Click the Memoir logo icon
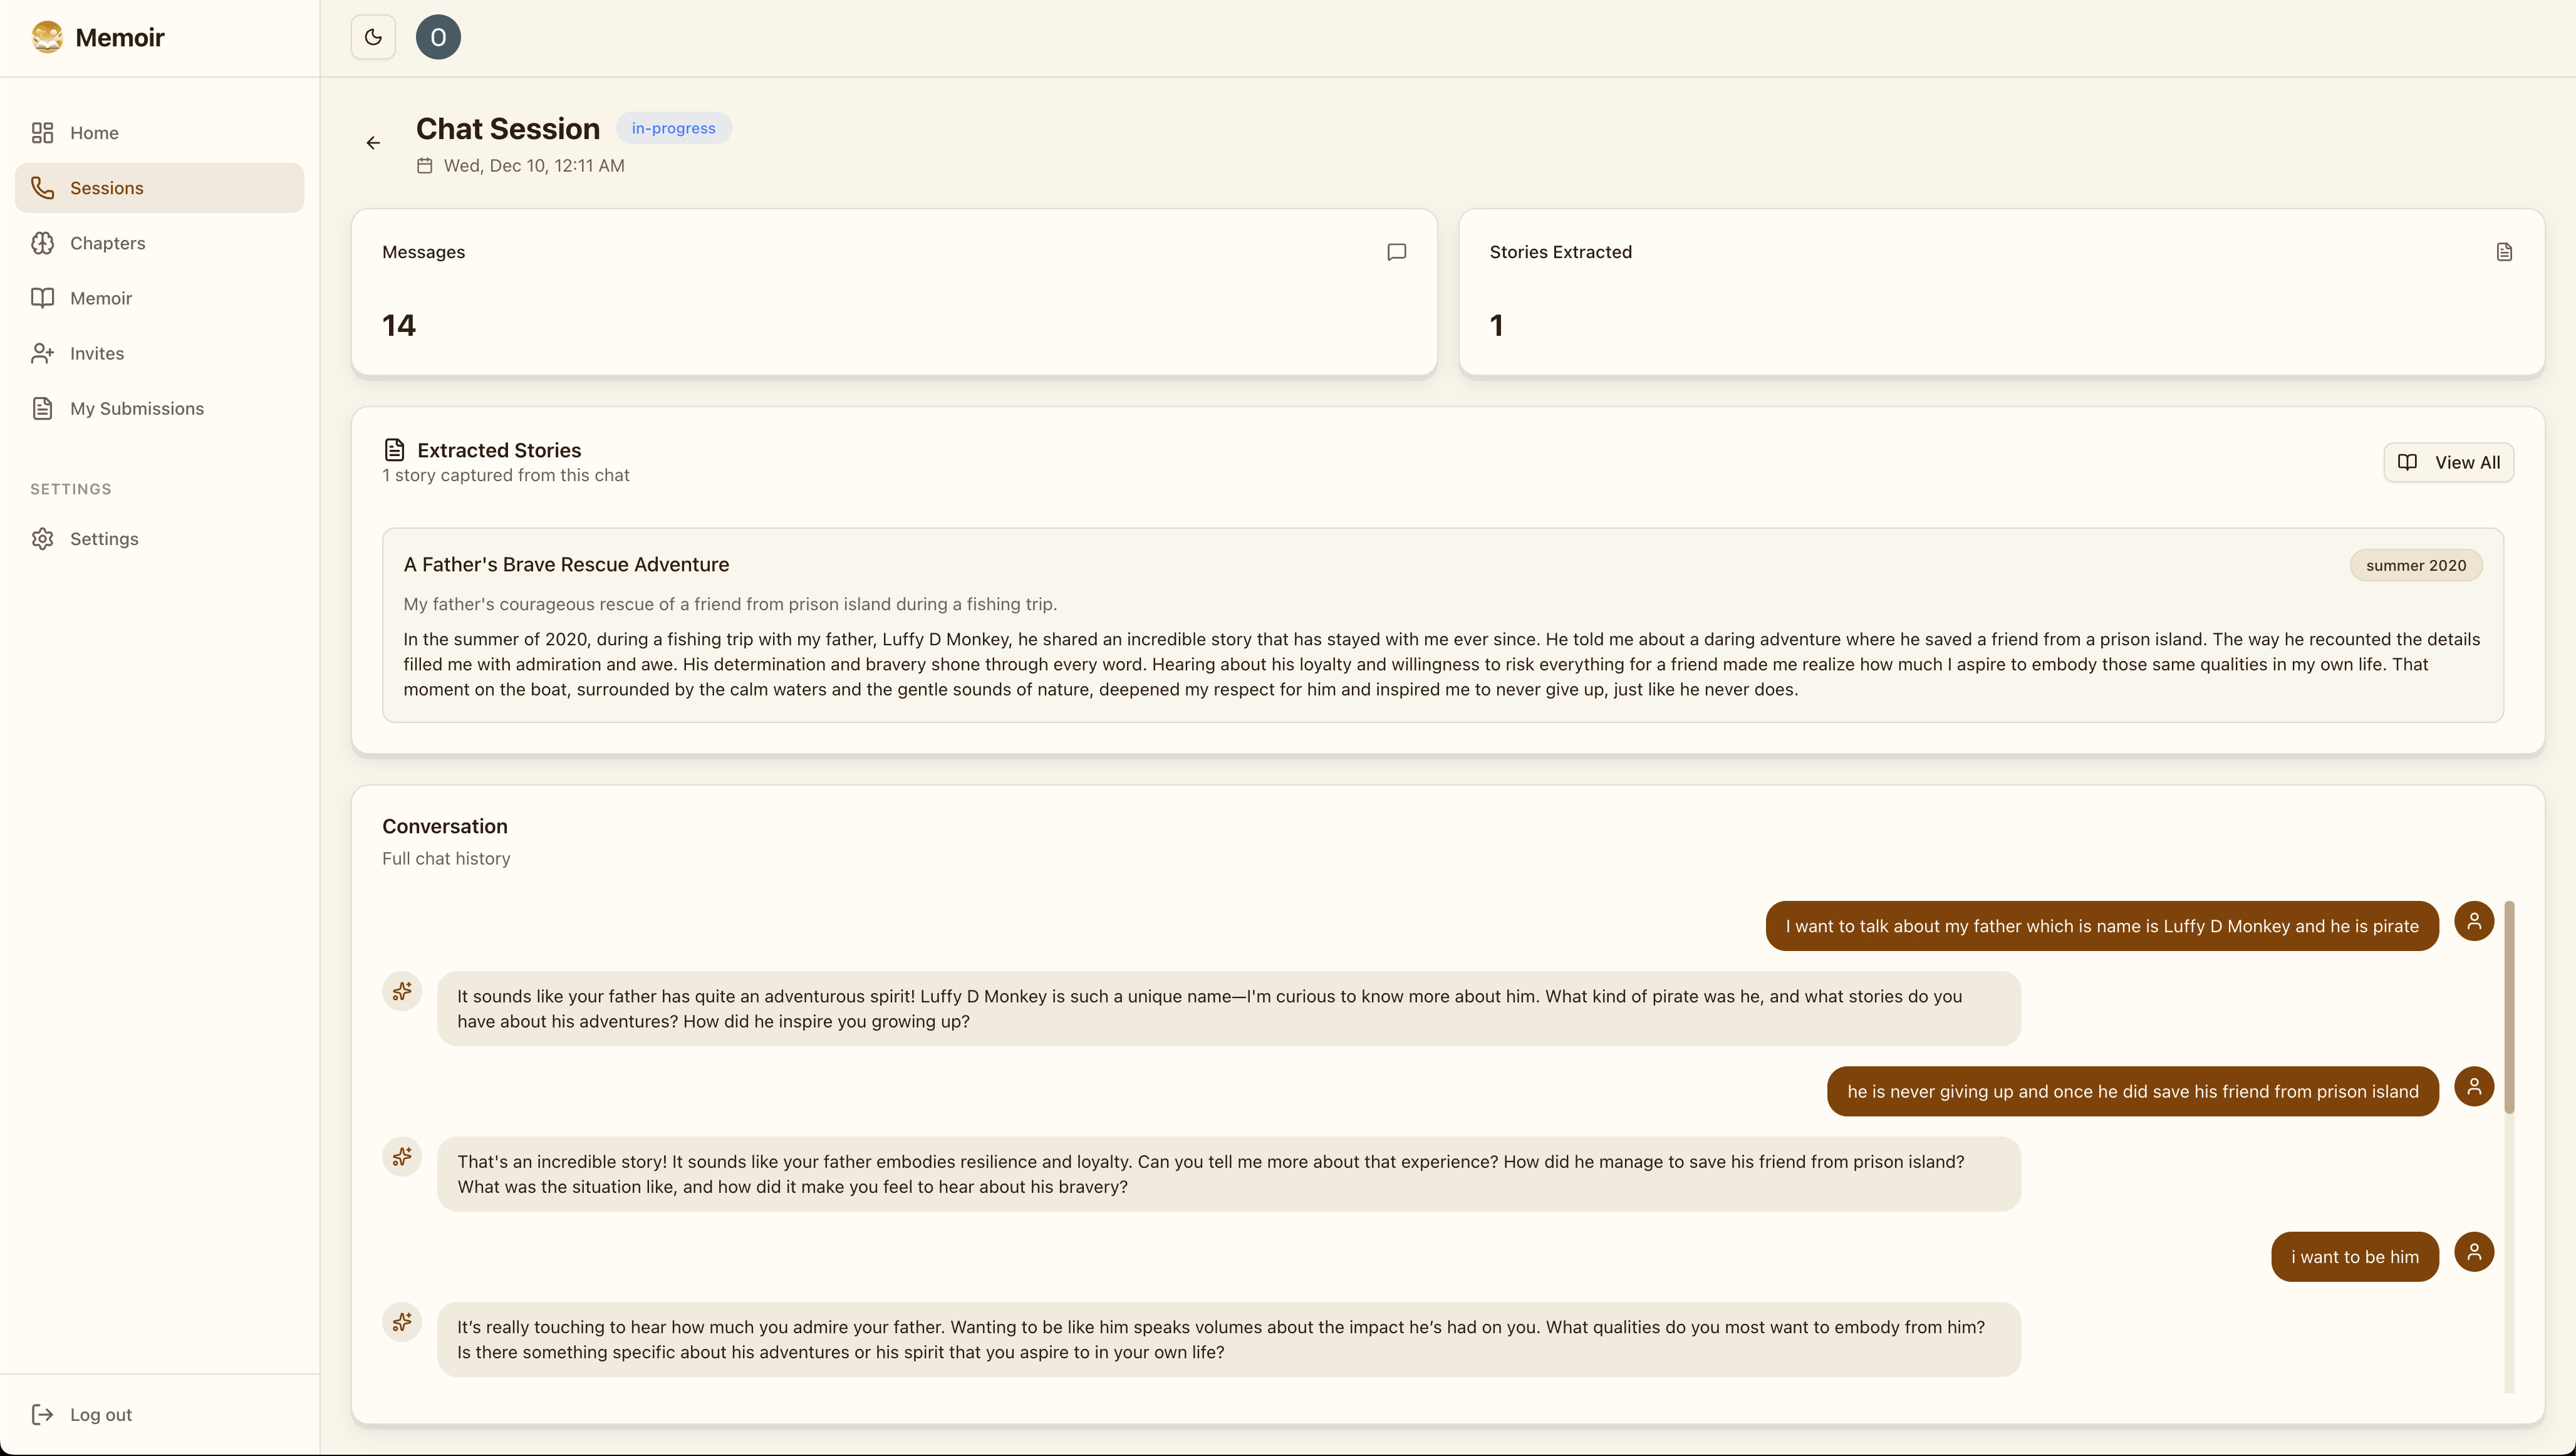This screenshot has width=2576, height=1456. [x=47, y=37]
